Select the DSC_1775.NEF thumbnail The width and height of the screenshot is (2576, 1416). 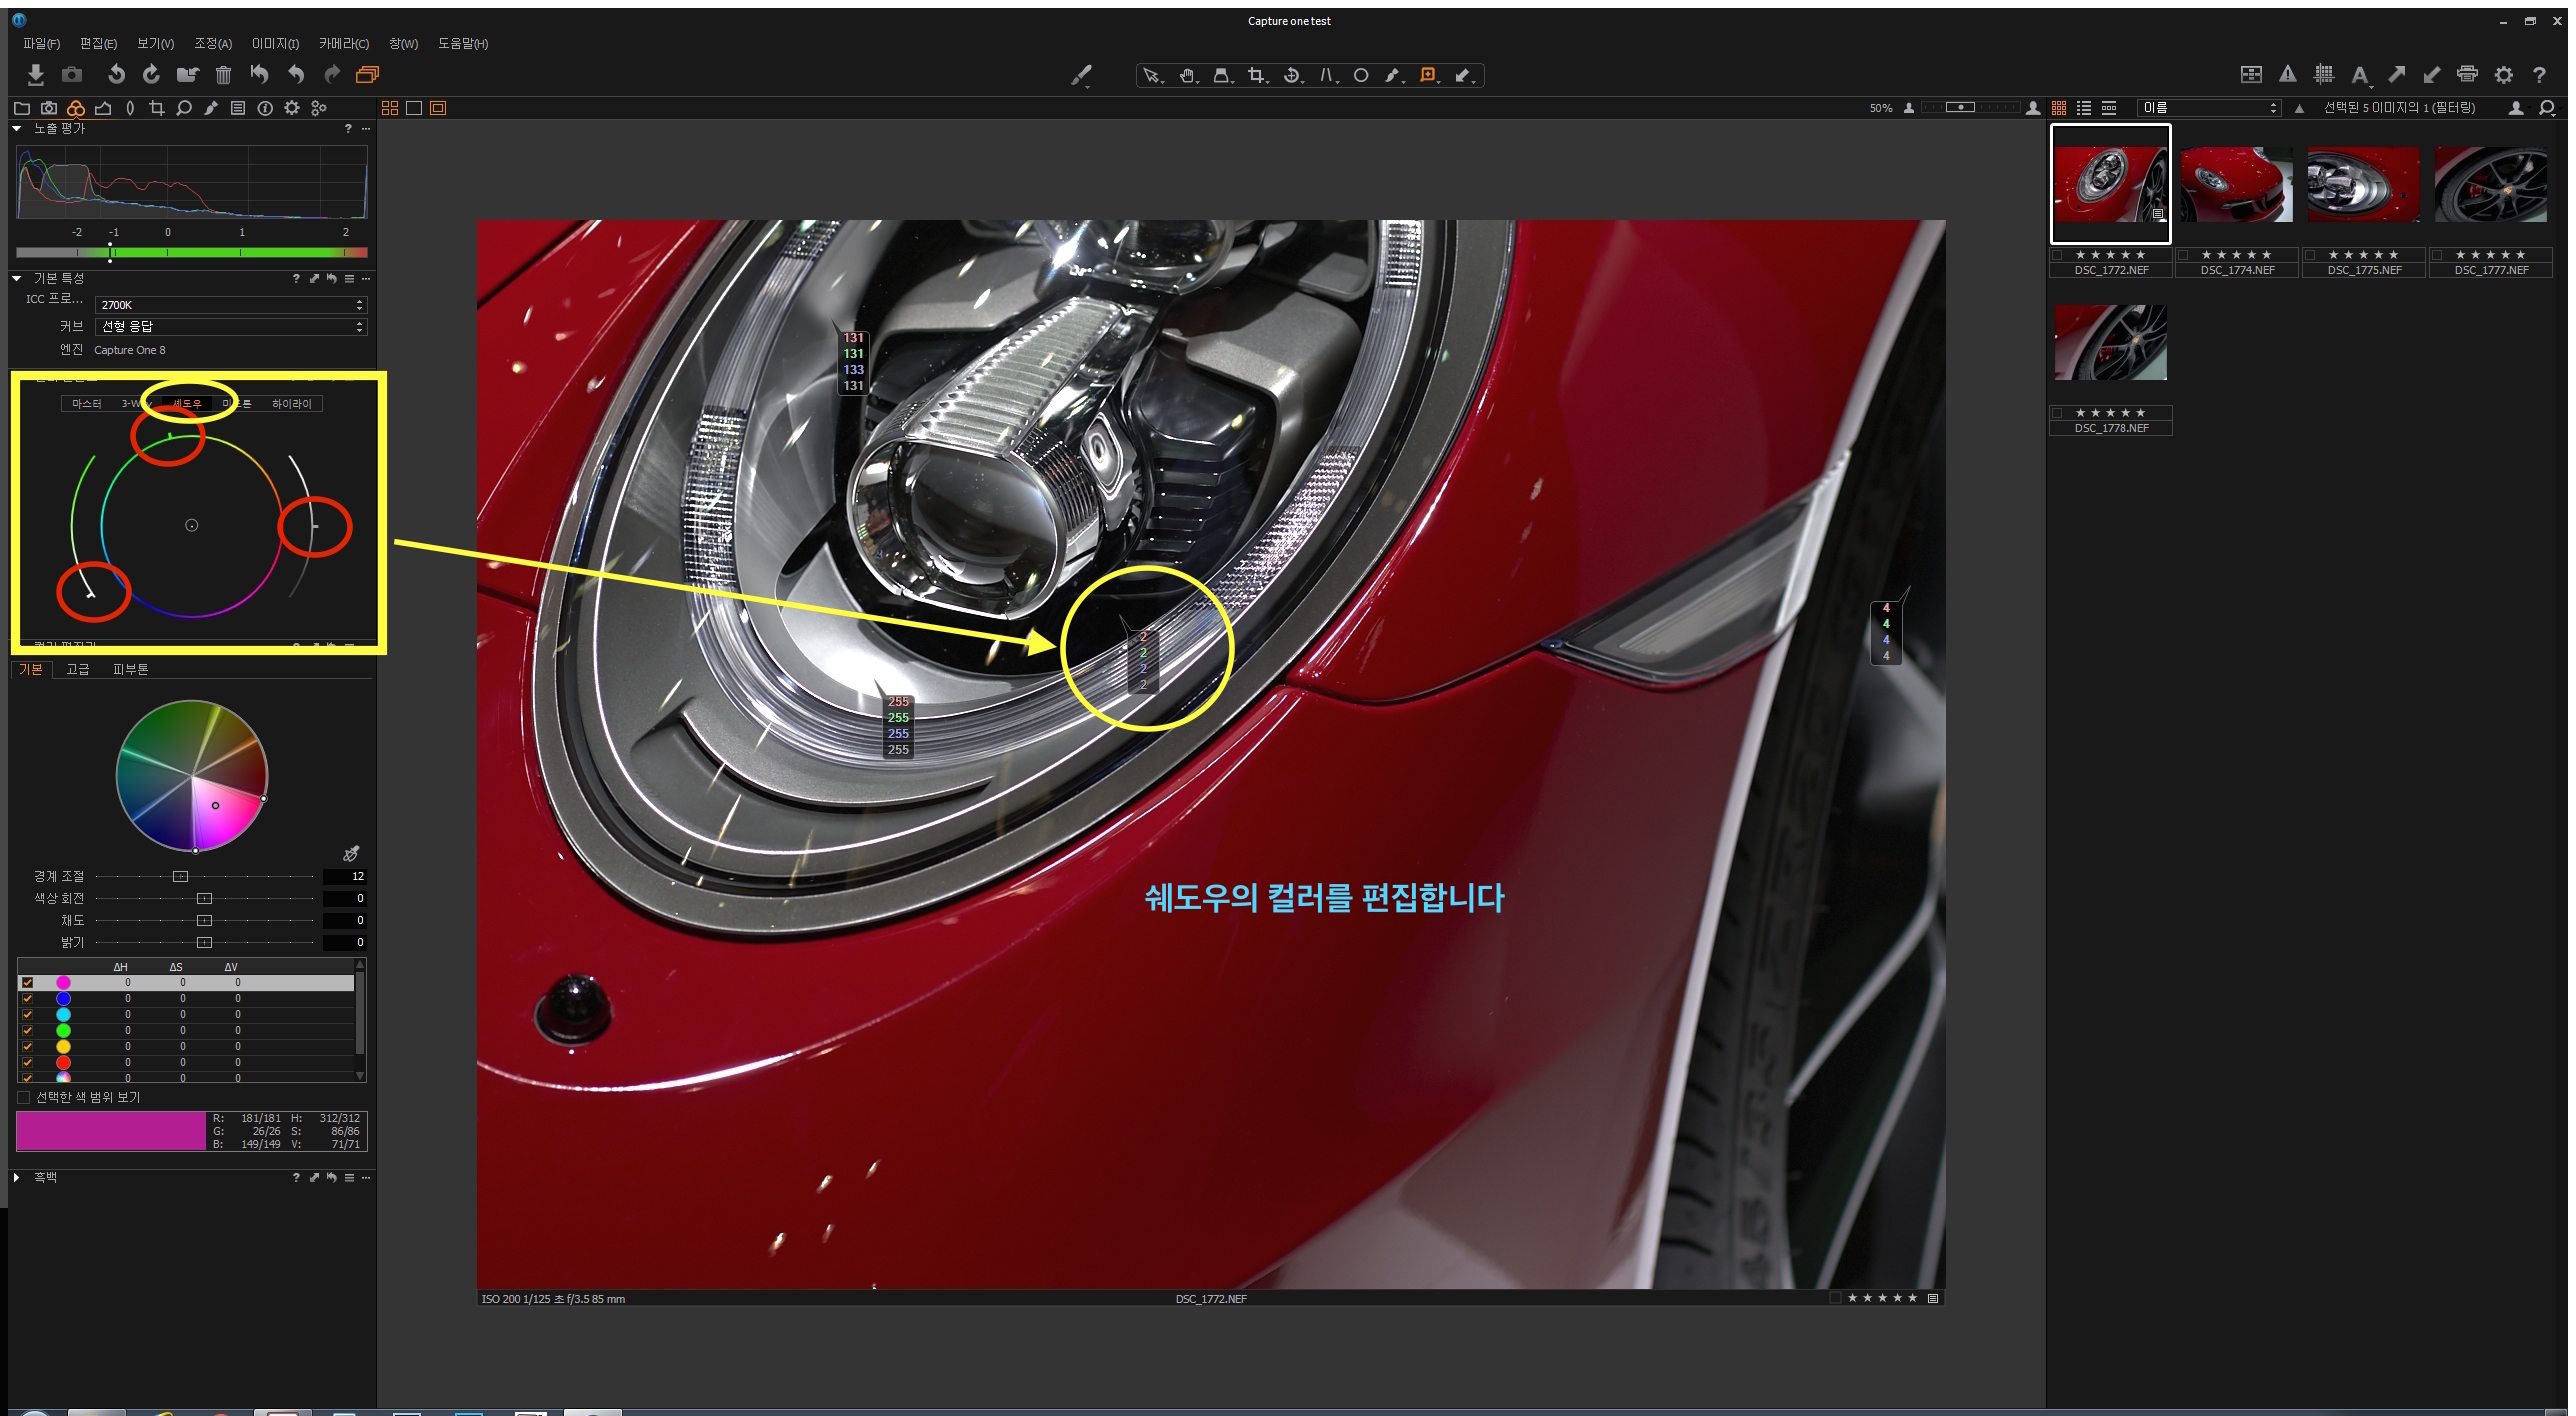(x=2363, y=186)
